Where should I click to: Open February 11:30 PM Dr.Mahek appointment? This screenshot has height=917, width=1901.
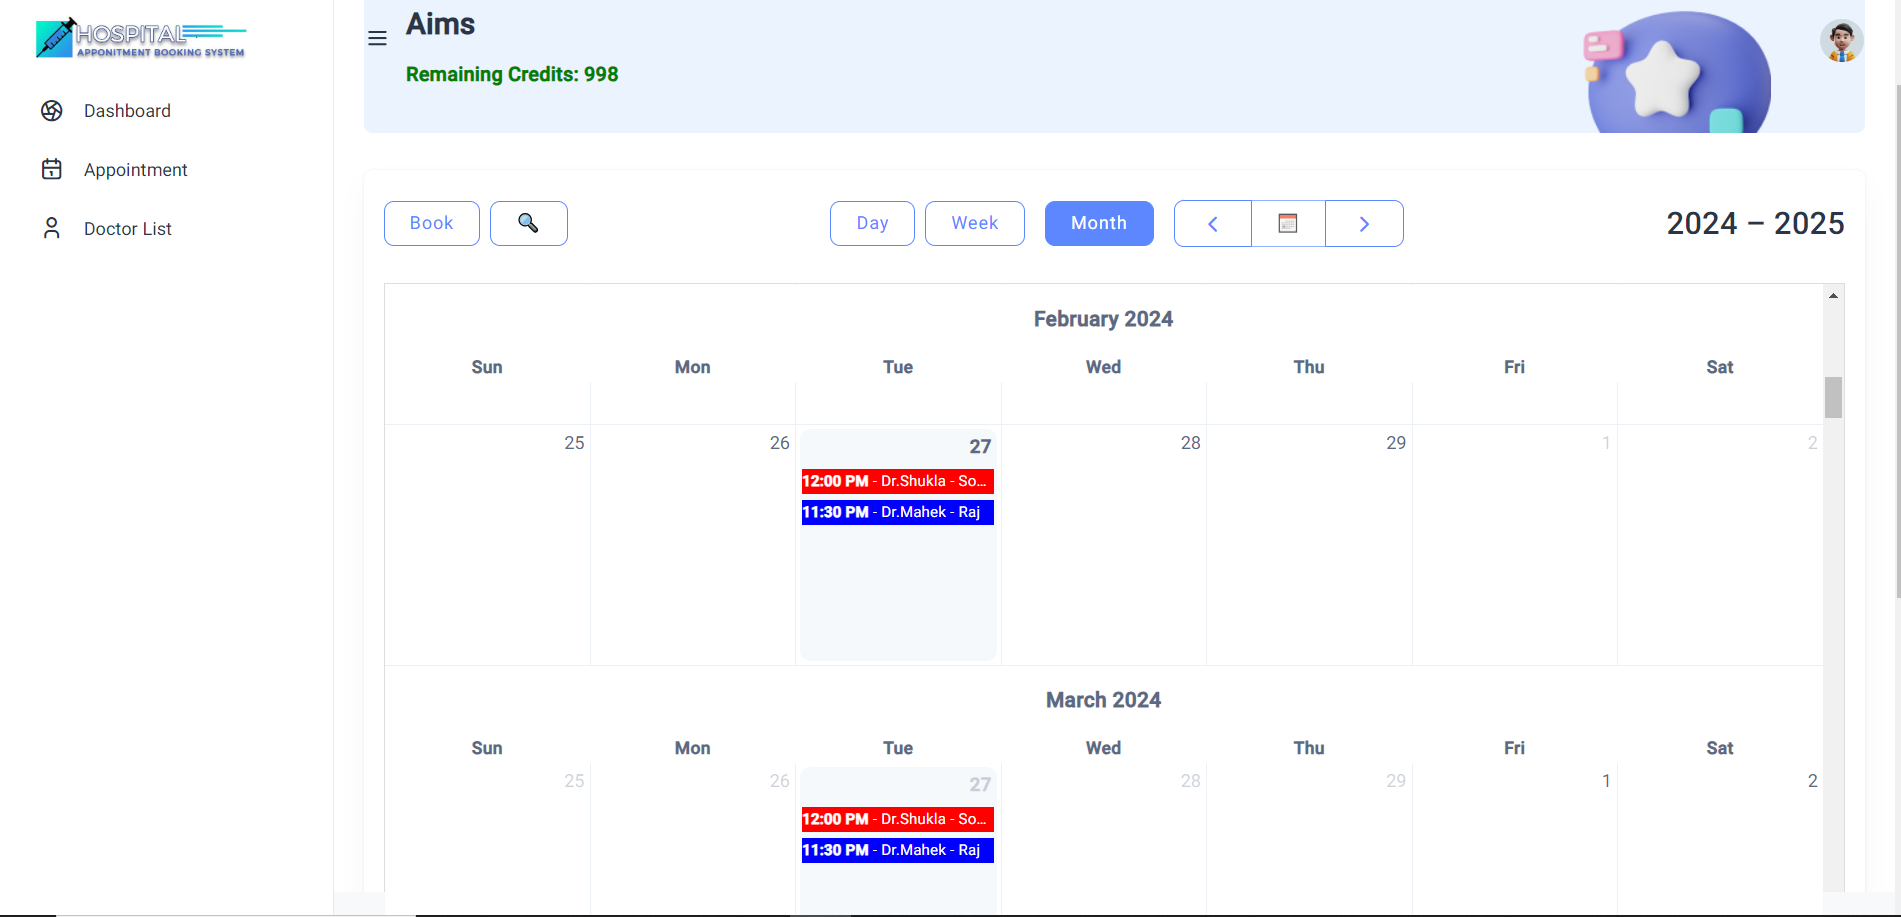(x=897, y=512)
